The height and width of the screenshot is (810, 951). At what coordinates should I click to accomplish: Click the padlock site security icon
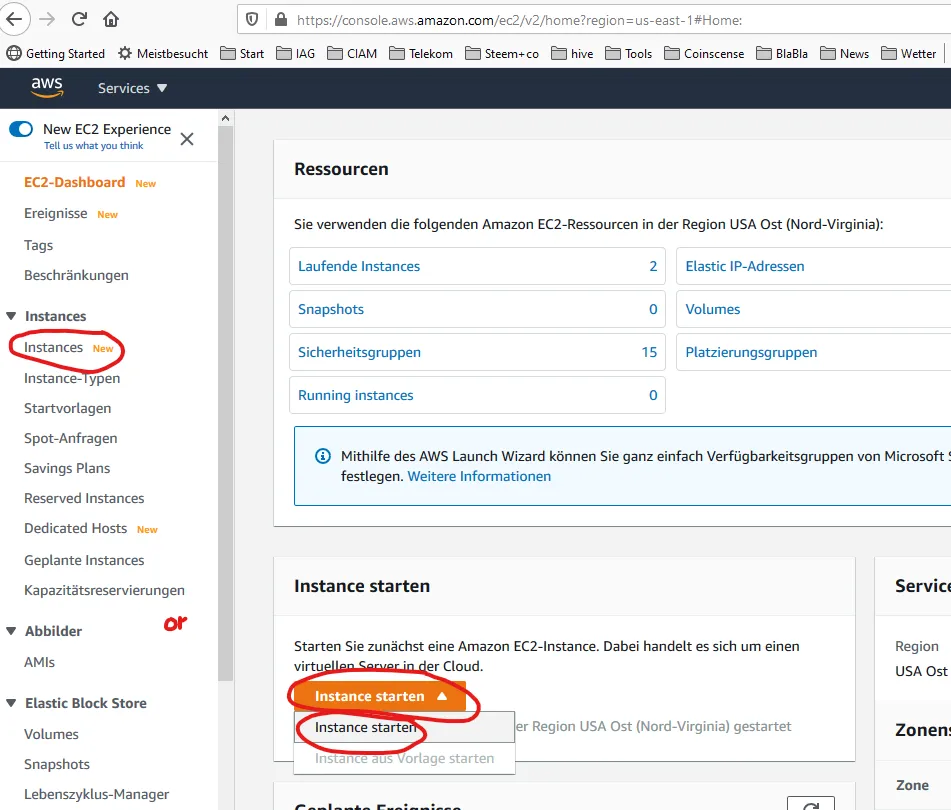tap(281, 20)
